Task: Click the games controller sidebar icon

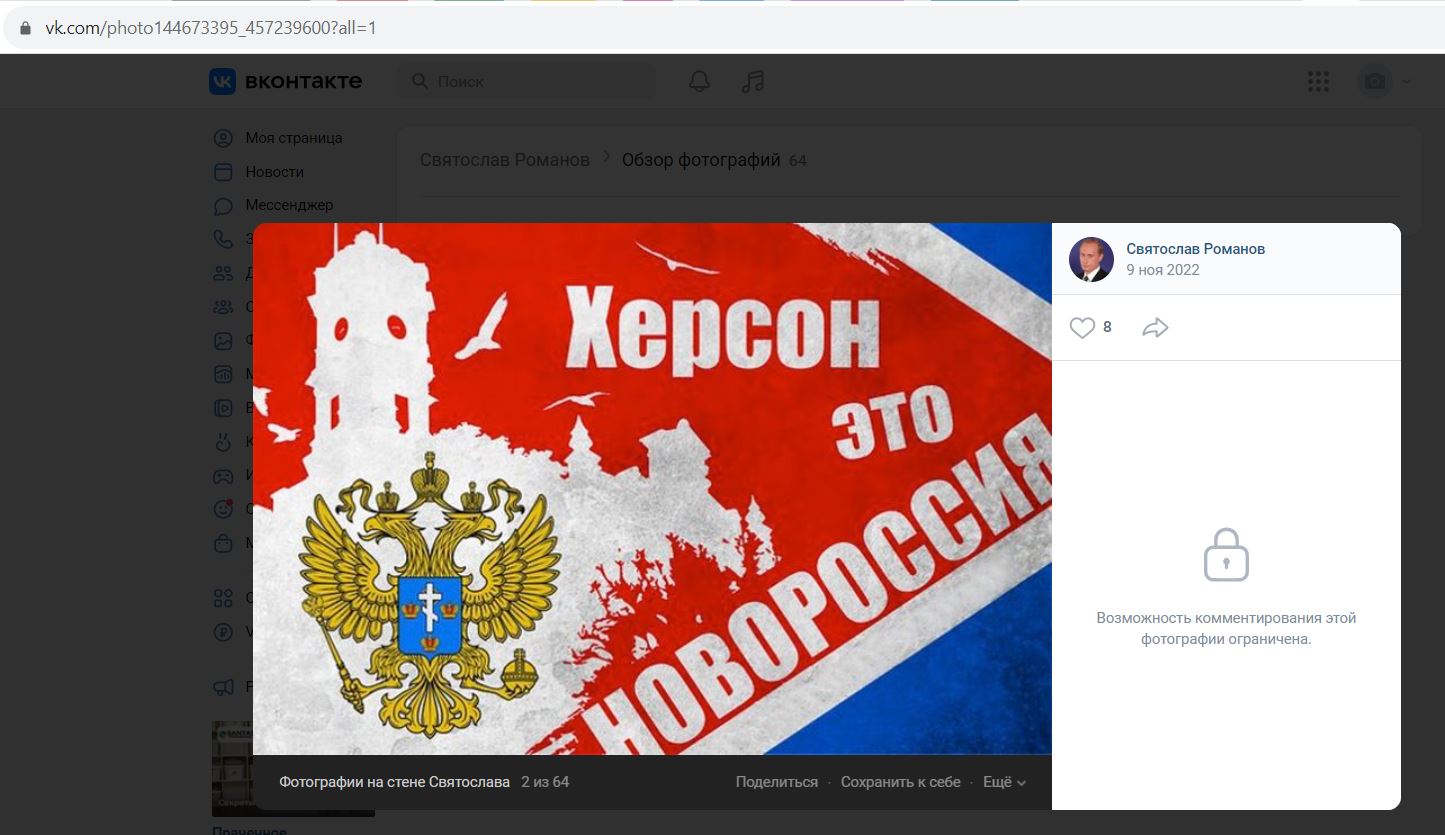Action: pos(224,476)
